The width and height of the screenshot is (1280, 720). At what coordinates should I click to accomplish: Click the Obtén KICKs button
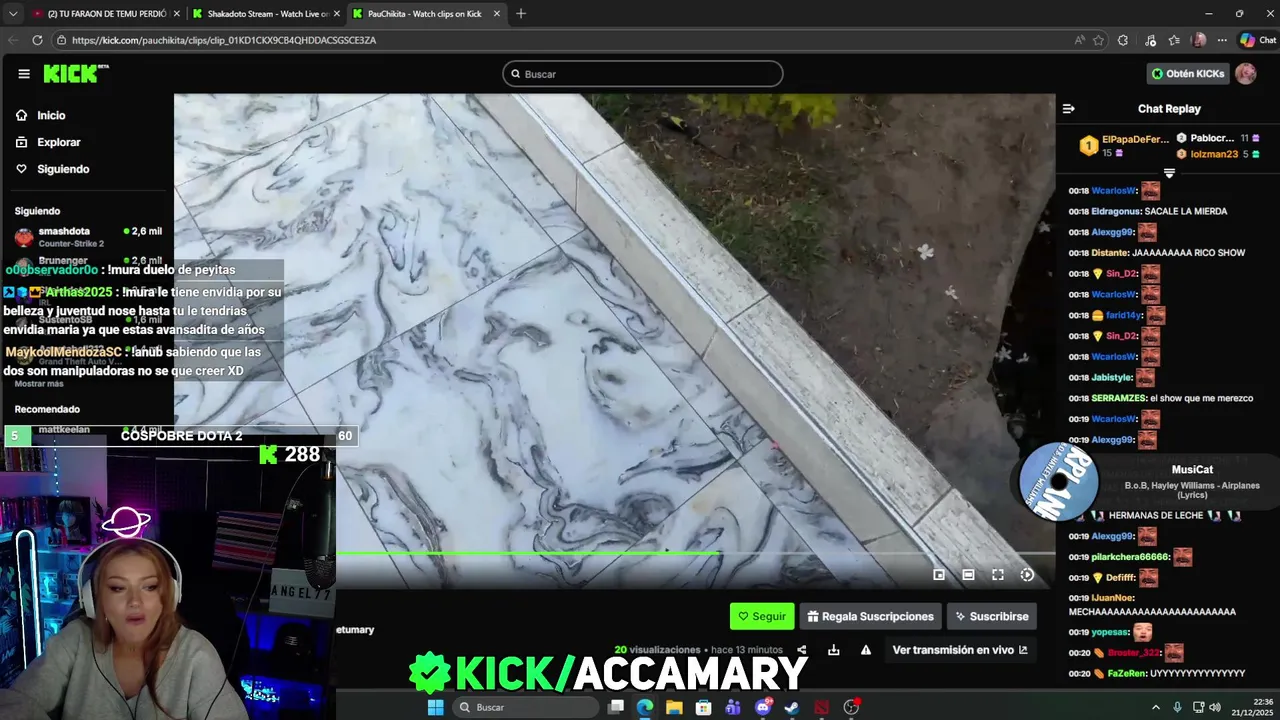pos(1187,74)
